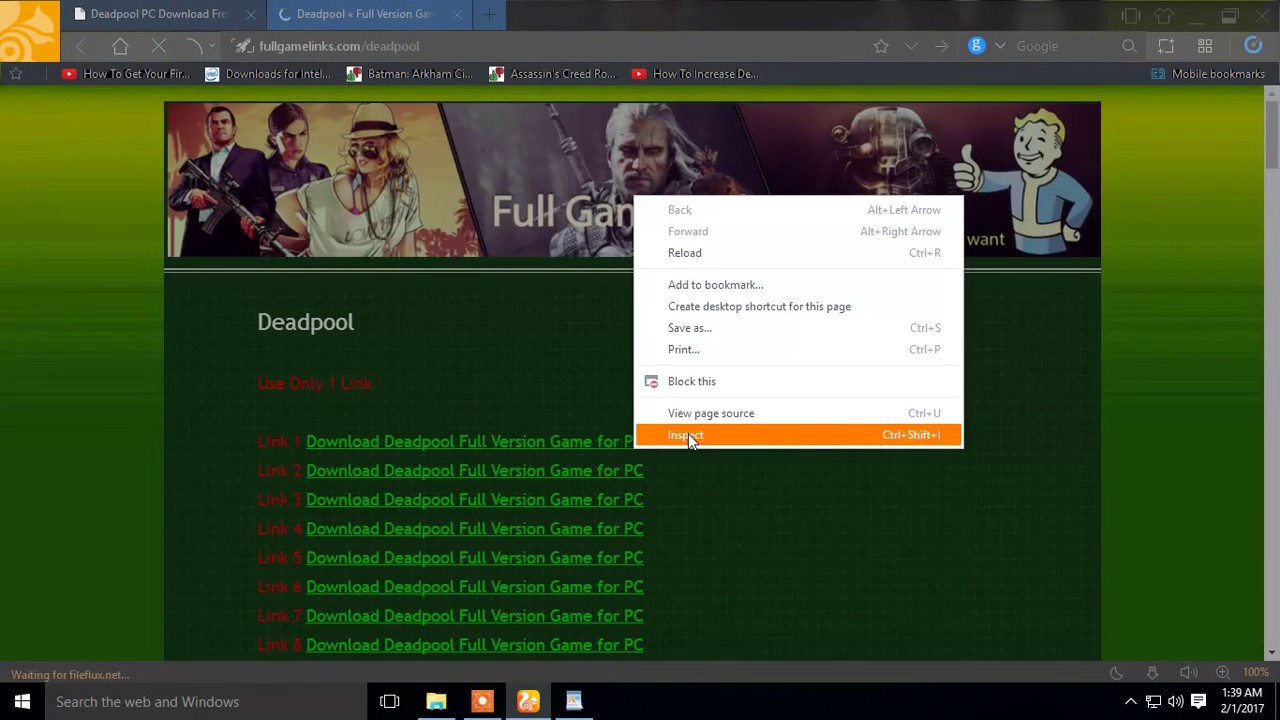Open the add-ons grid icon
1280x720 pixels.
pos(1205,46)
